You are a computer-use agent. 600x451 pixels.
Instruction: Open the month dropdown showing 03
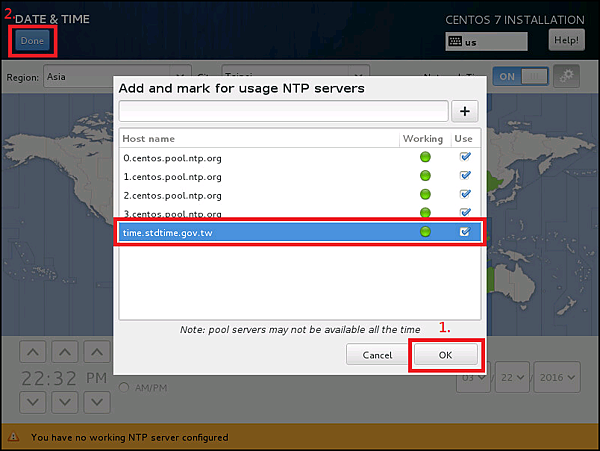473,378
